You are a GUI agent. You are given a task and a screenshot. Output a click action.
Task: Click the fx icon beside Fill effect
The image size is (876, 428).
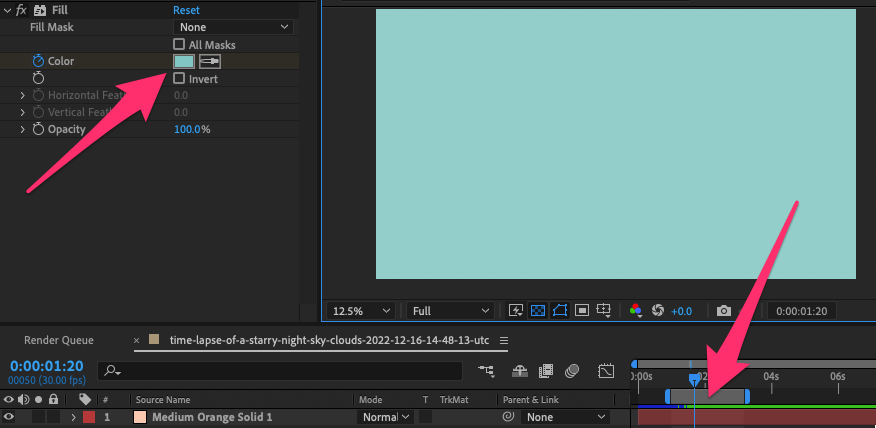point(21,10)
